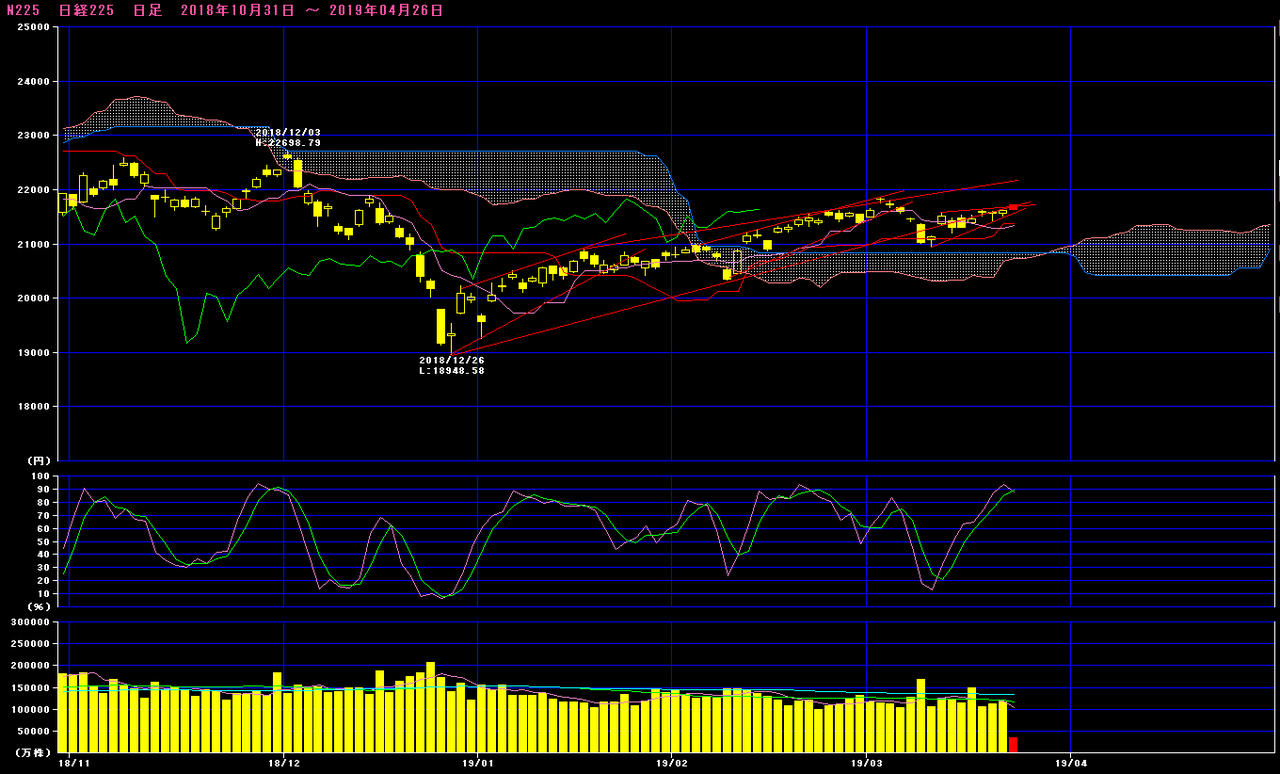Select the 2018/12/03 high date annotation
1280x774 pixels.
288,132
